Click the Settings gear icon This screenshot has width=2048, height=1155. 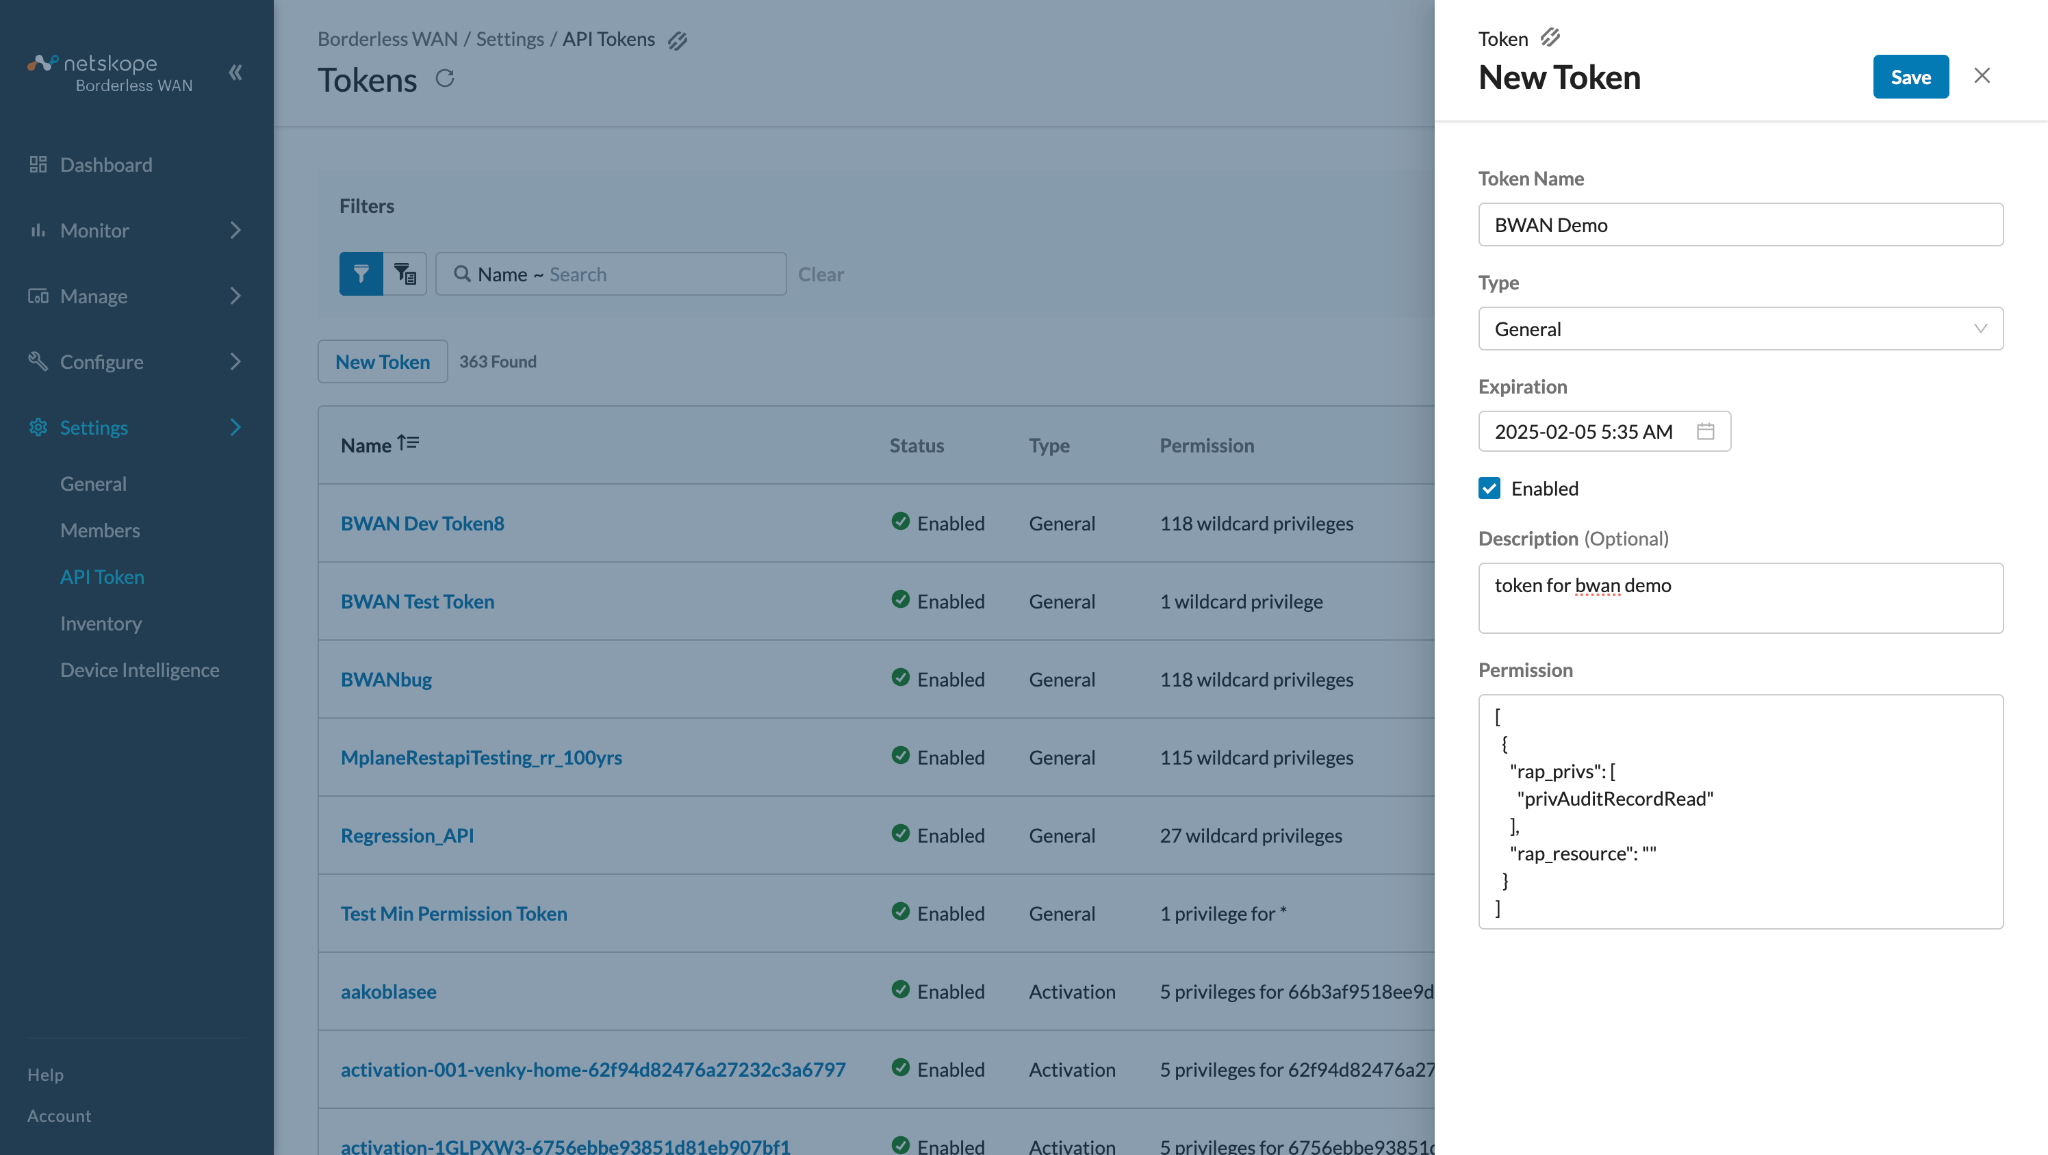(38, 427)
